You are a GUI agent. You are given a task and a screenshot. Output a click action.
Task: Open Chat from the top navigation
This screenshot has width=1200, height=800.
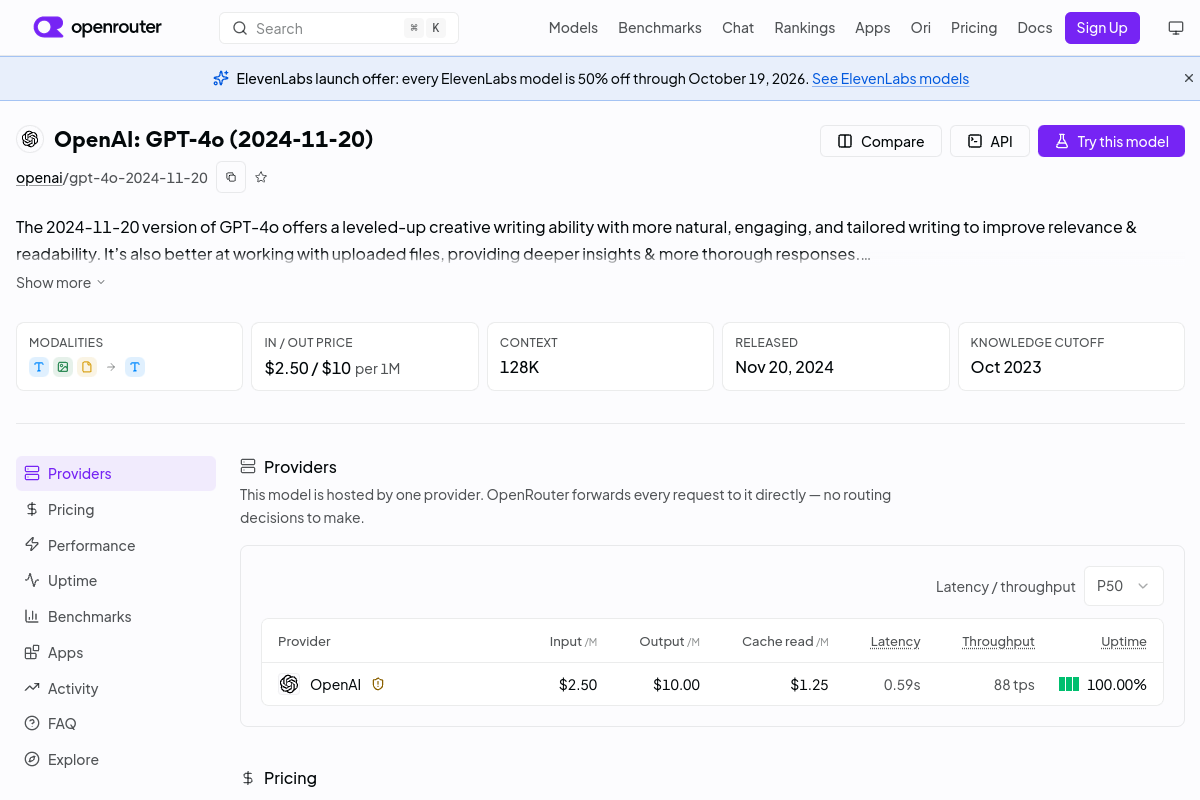[738, 28]
